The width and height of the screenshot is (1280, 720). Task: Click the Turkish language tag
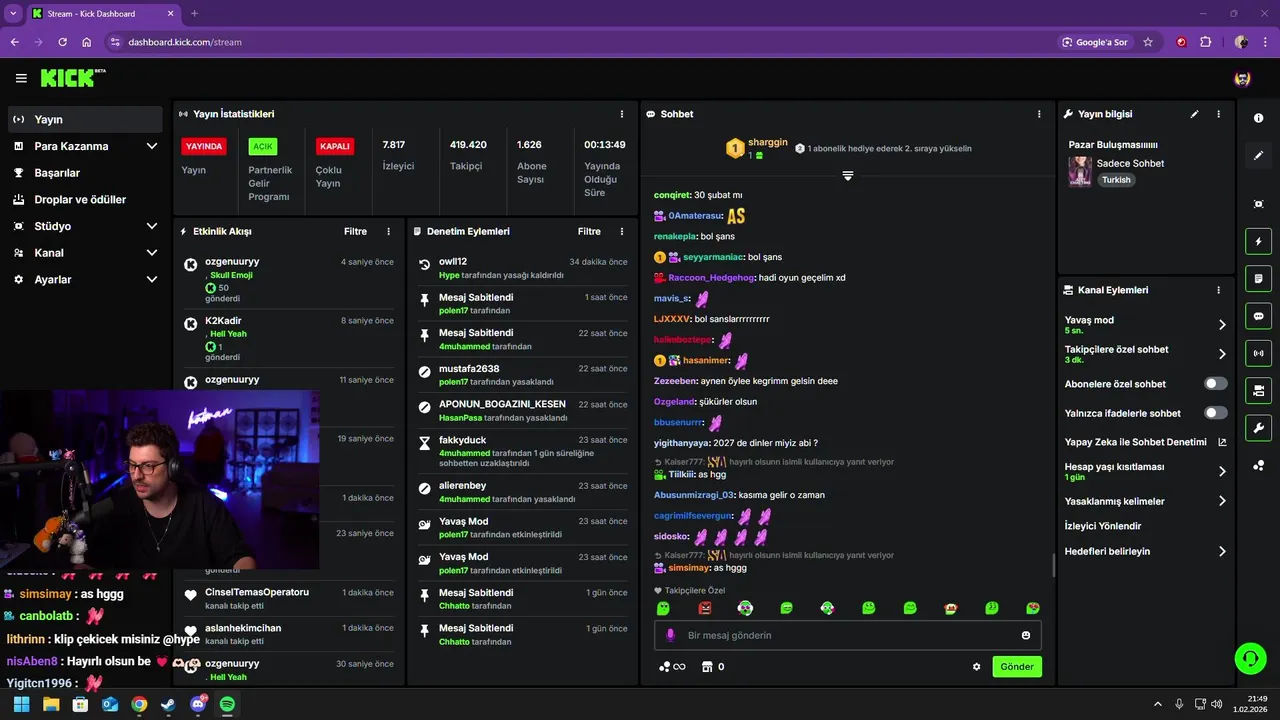[x=1116, y=180]
